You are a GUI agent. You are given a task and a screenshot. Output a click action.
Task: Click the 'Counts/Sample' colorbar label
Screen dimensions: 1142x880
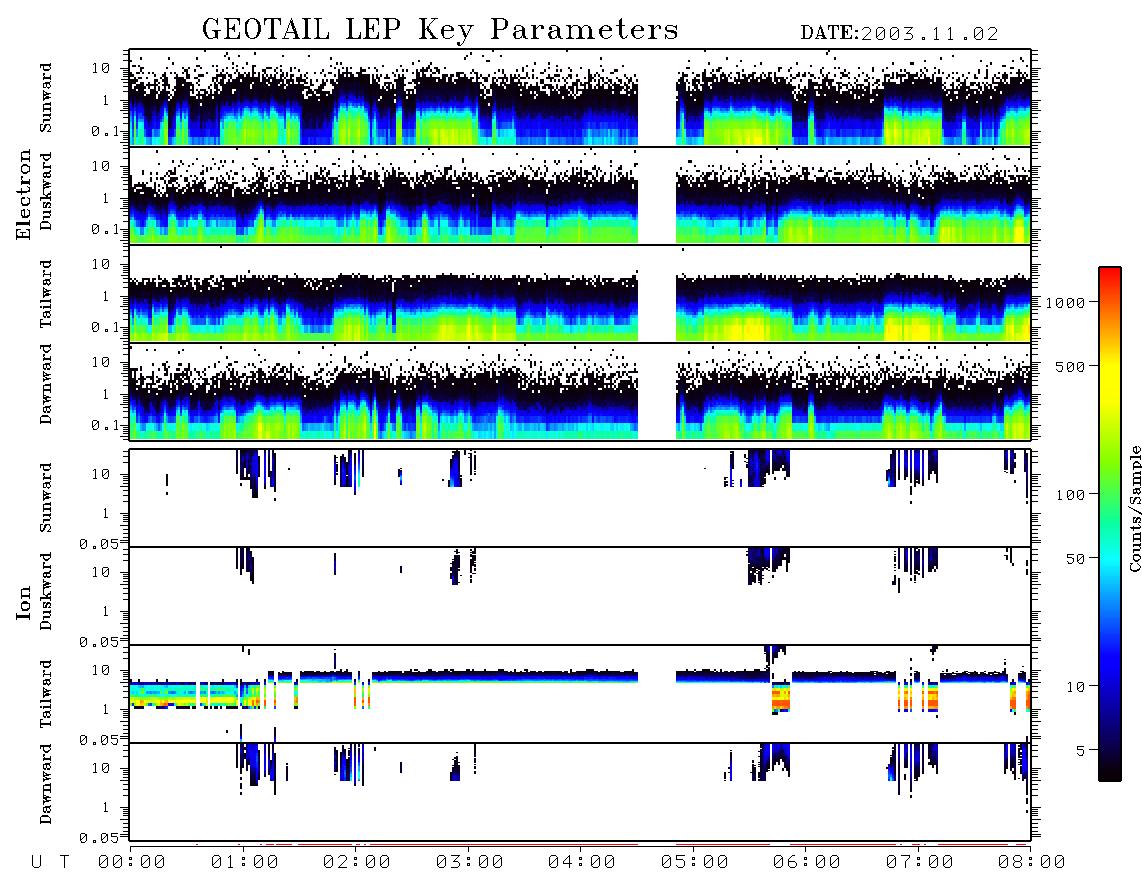[1135, 508]
